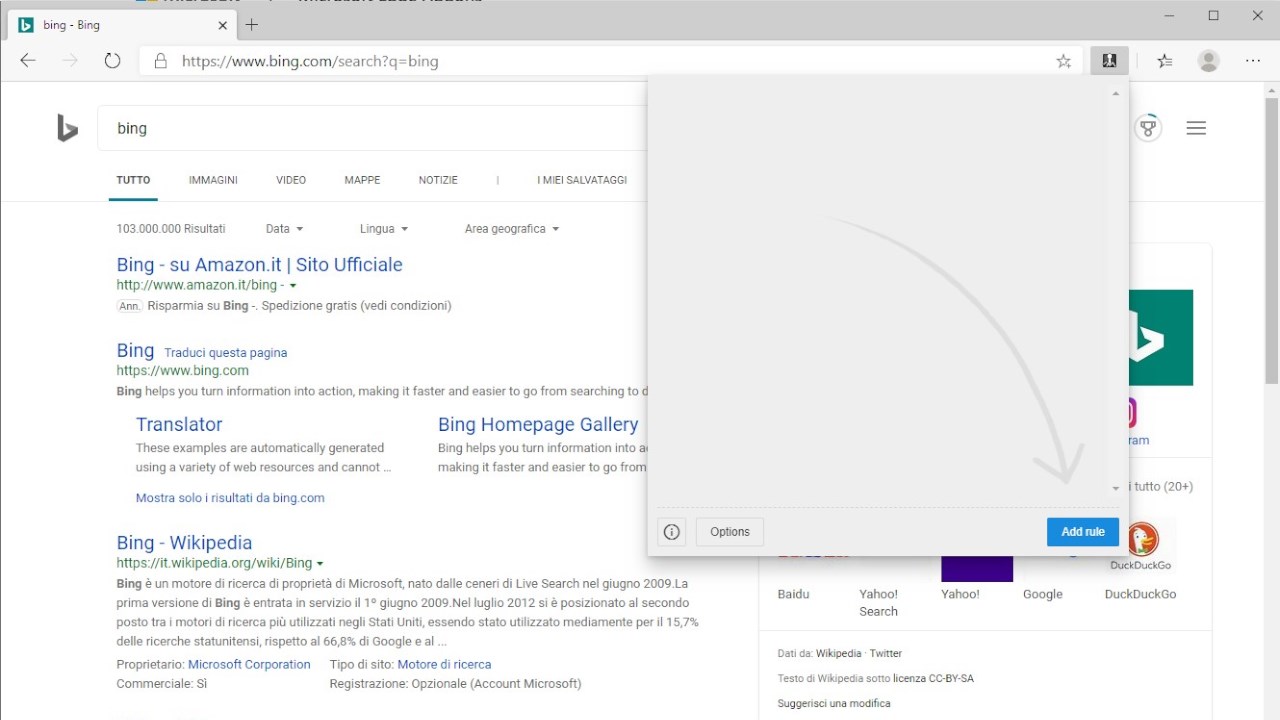Open the Bing hamburger menu
This screenshot has height=720, width=1280.
[x=1196, y=128]
